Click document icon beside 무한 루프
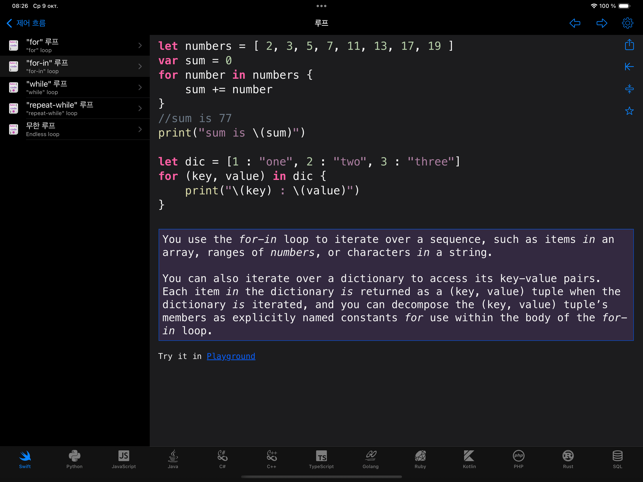 (x=14, y=129)
